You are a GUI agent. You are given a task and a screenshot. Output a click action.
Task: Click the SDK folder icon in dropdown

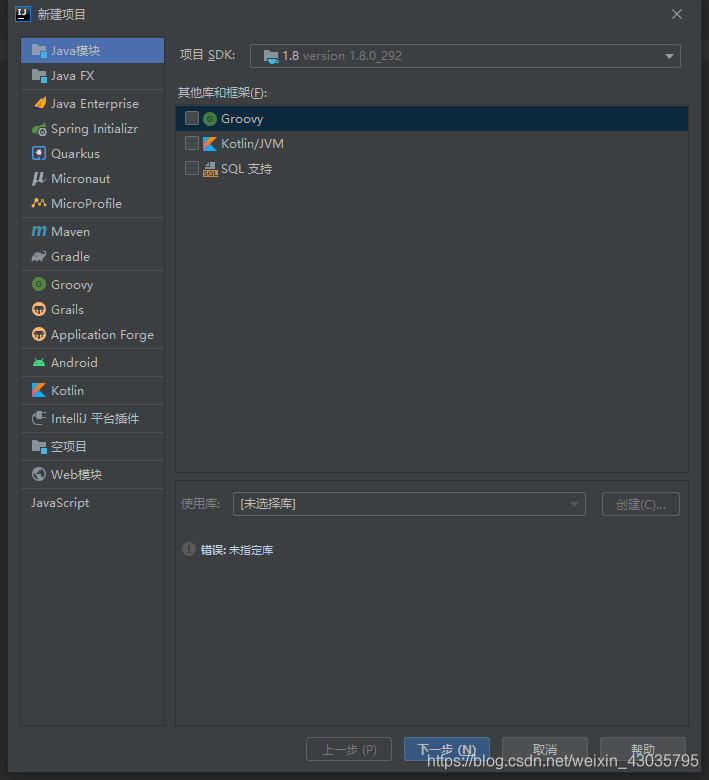pyautogui.click(x=271, y=56)
